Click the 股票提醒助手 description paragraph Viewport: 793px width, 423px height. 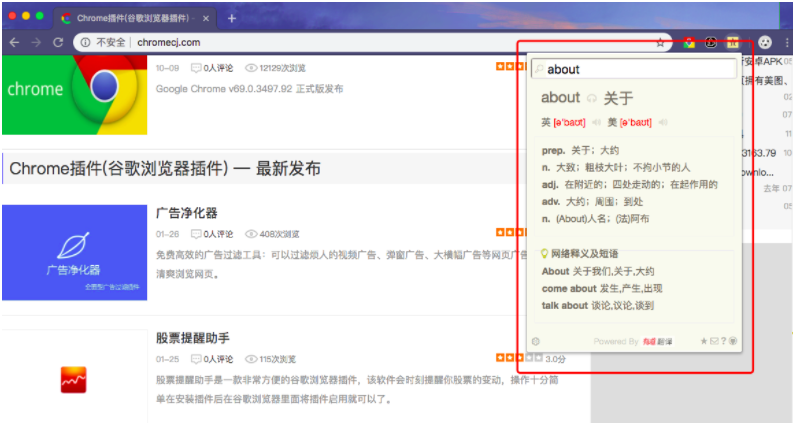(x=357, y=390)
